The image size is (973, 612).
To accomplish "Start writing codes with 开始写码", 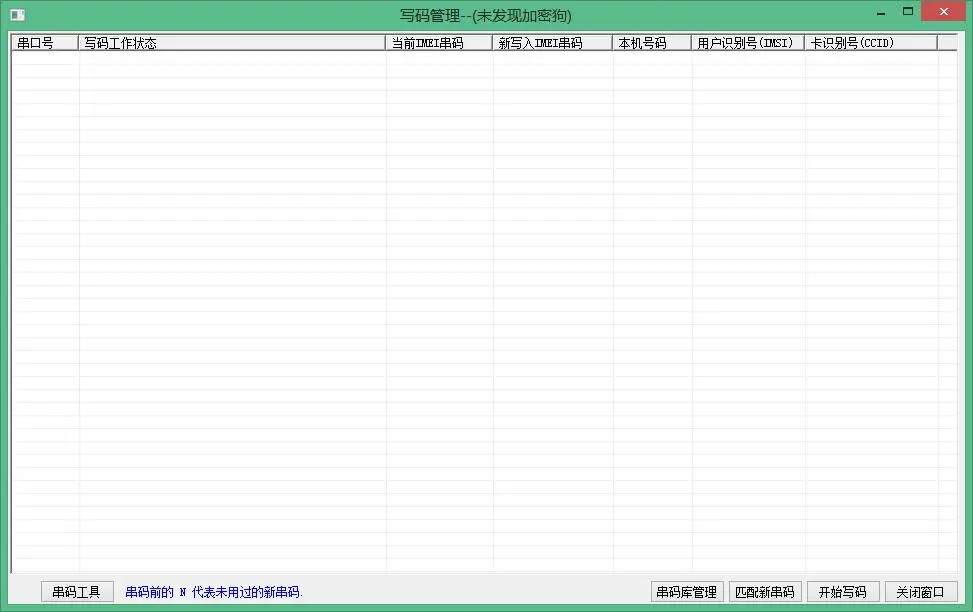I will pyautogui.click(x=843, y=592).
